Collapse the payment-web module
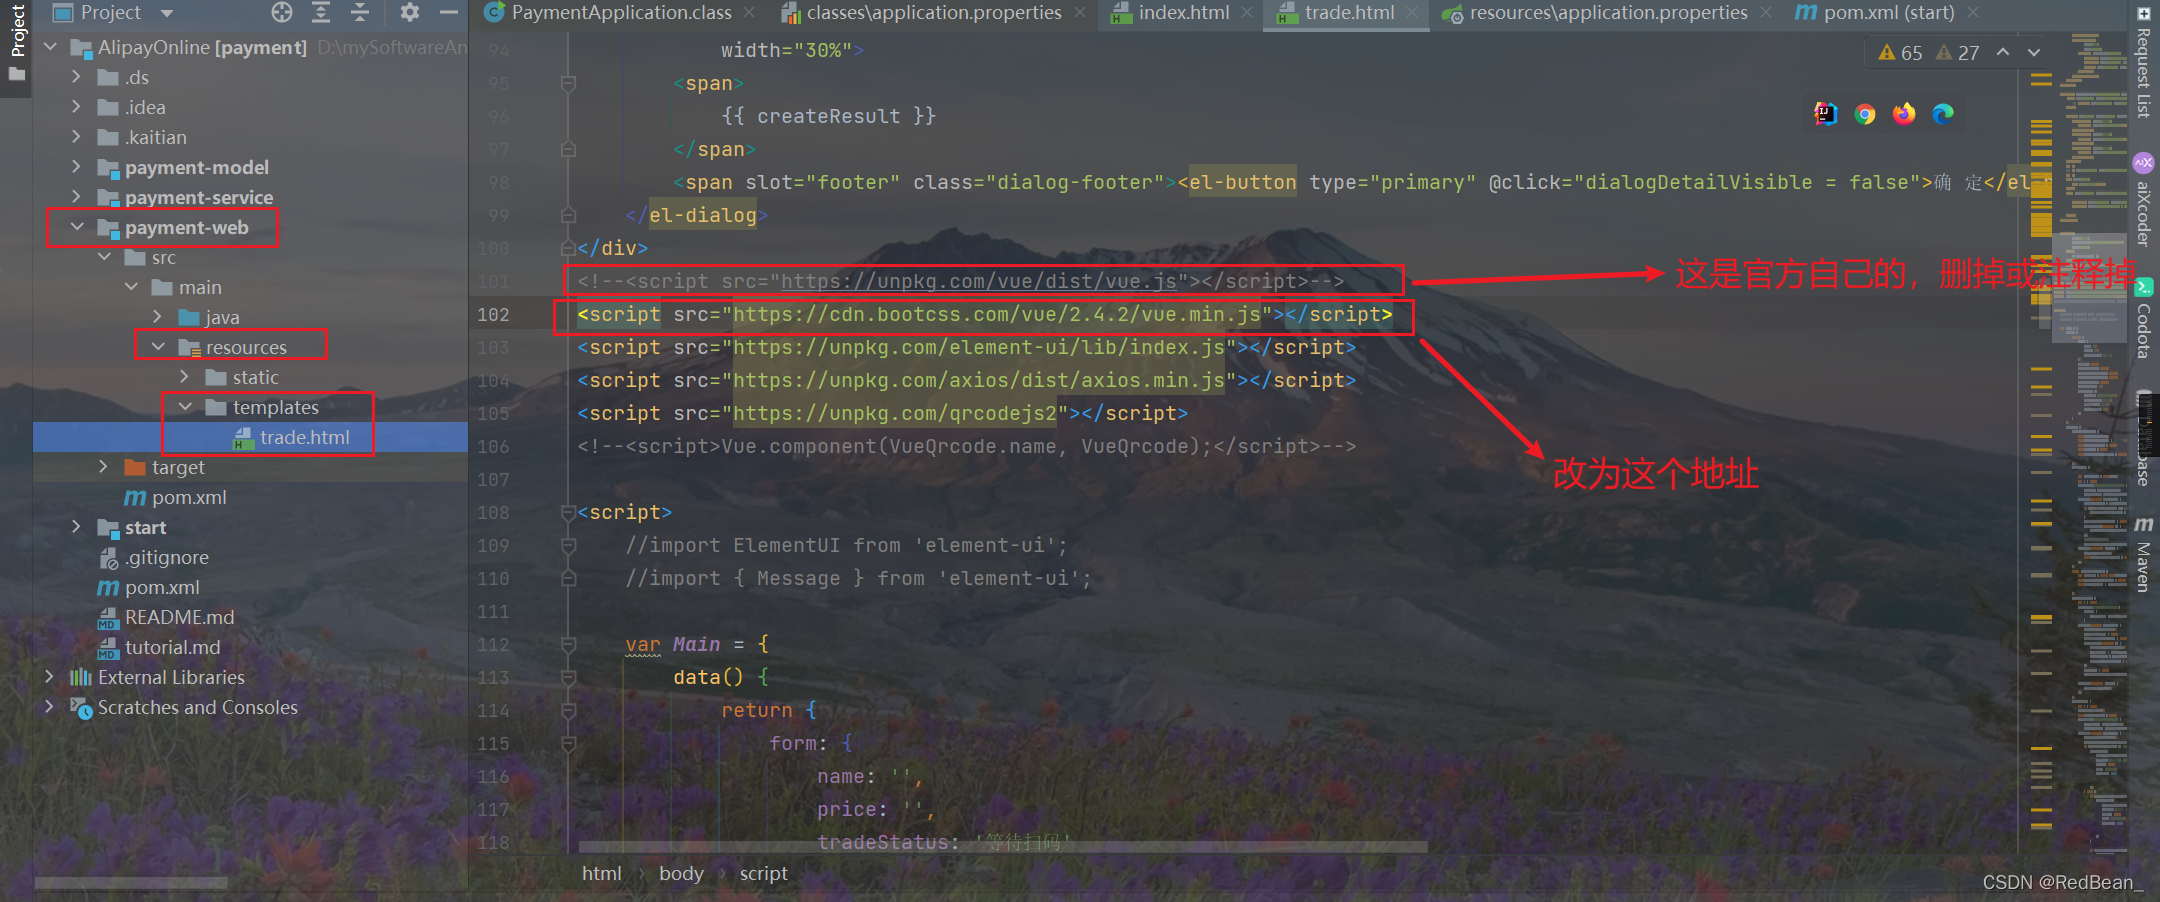Screen dimensions: 2160x902 tap(77, 227)
